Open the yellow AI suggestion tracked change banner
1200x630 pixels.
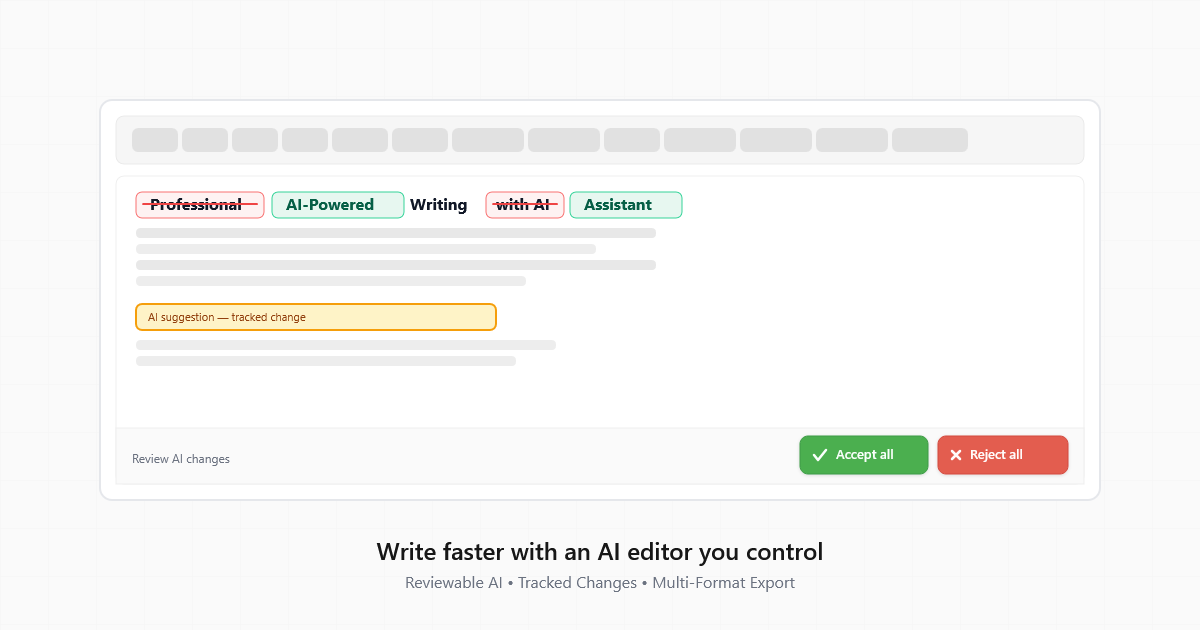point(315,317)
